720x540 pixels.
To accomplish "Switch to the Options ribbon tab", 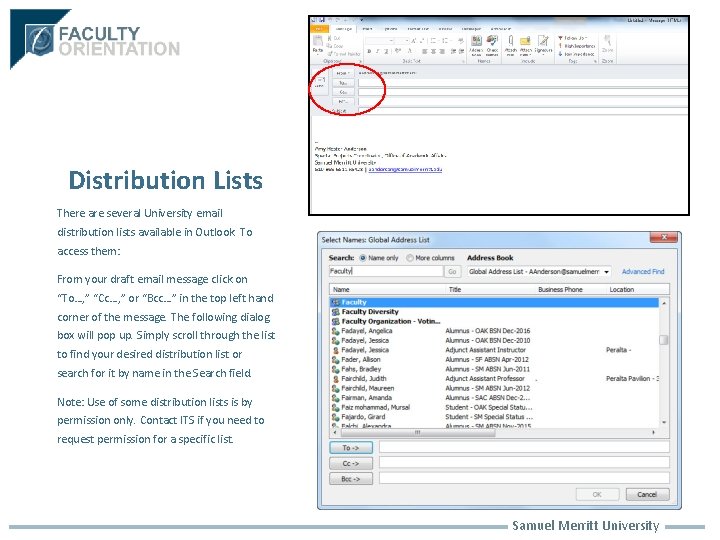I will coord(391,29).
